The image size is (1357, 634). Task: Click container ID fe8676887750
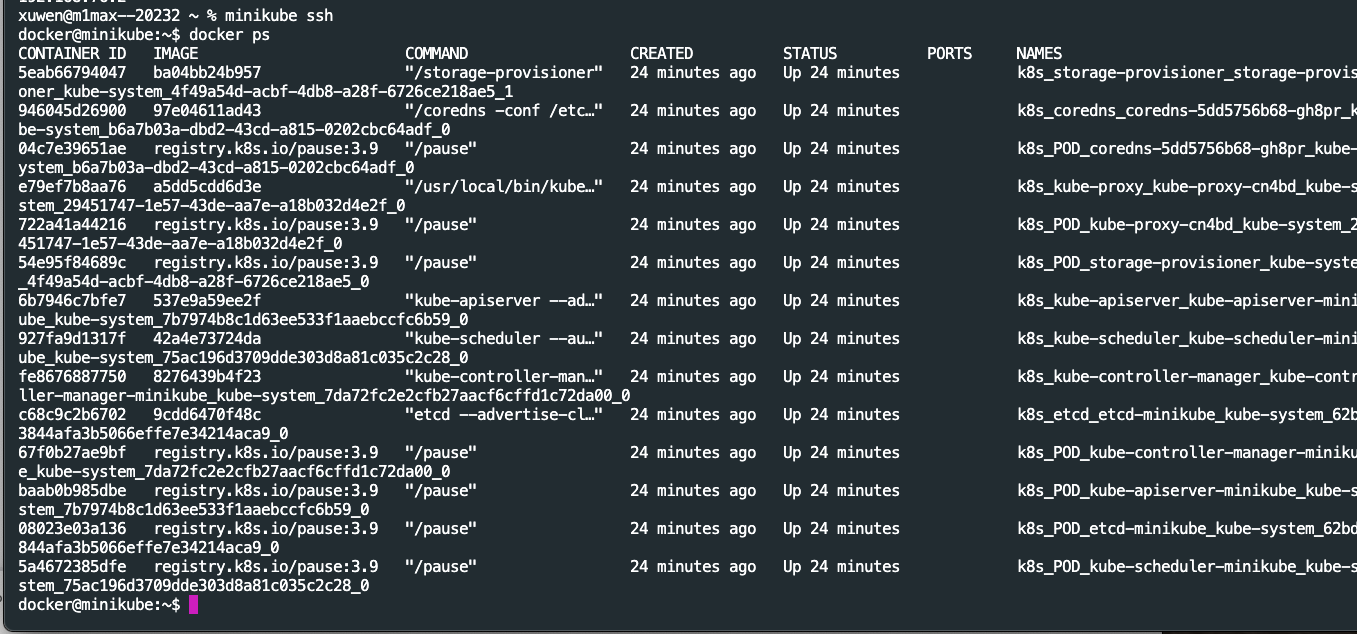(x=72, y=376)
